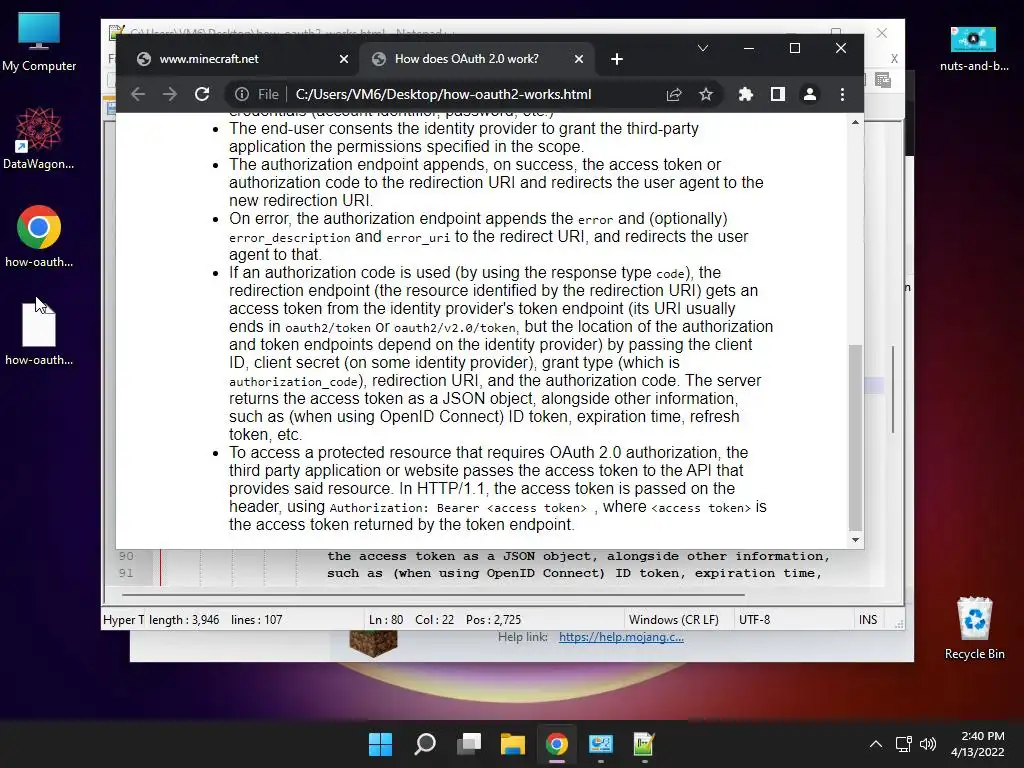This screenshot has height=768, width=1024.
Task: Close the www.minecraft.net tab
Action: point(344,59)
